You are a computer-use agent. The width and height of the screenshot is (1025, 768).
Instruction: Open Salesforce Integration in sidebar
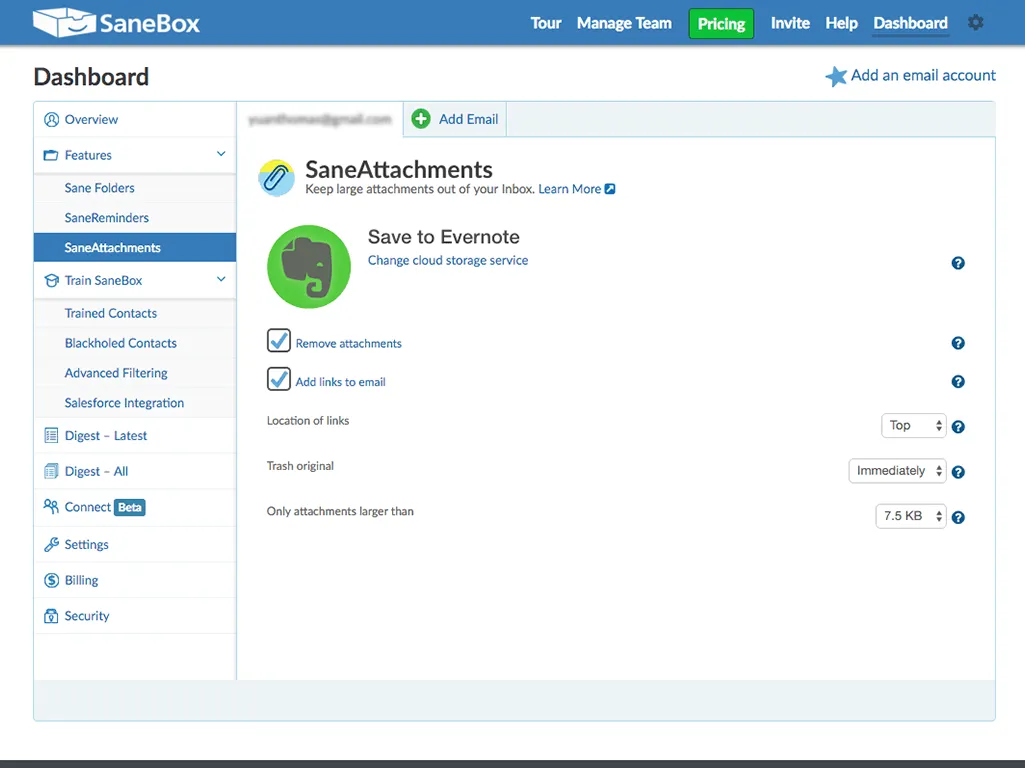[124, 403]
